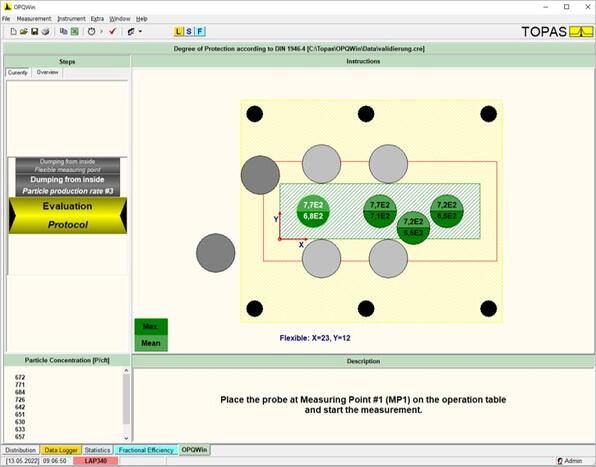Image resolution: width=596 pixels, height=467 pixels.
Task: Click the stopwatch timer icon
Action: coord(92,32)
